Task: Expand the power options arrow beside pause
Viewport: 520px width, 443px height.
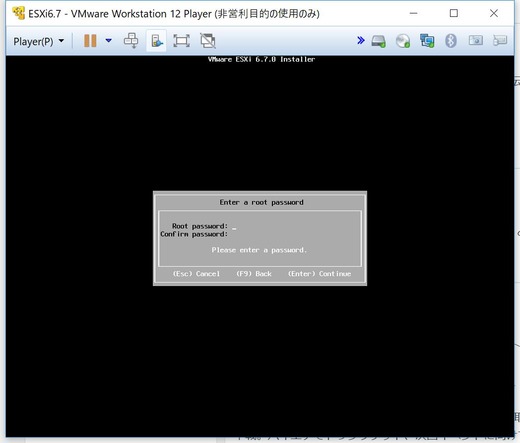Action: 109,41
